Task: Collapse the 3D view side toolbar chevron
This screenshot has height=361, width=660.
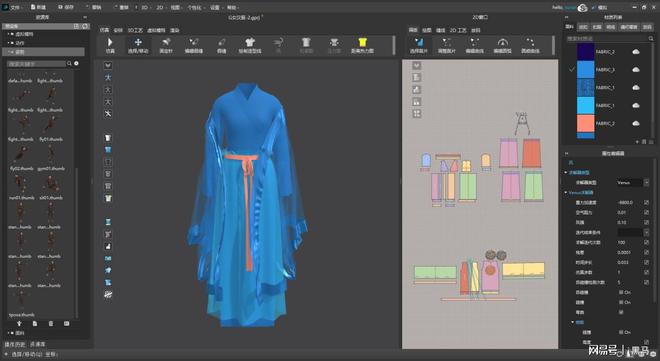Action: click(108, 65)
